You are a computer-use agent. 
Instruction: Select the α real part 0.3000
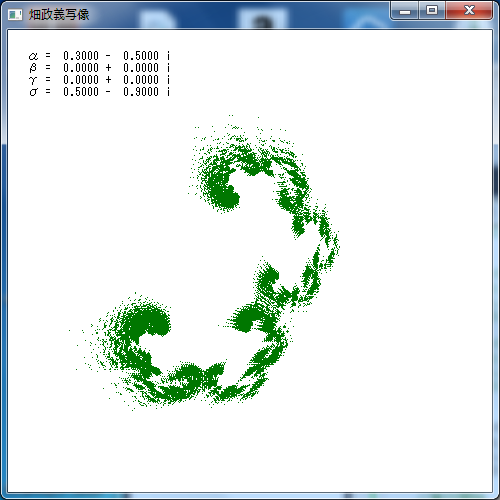81,55
